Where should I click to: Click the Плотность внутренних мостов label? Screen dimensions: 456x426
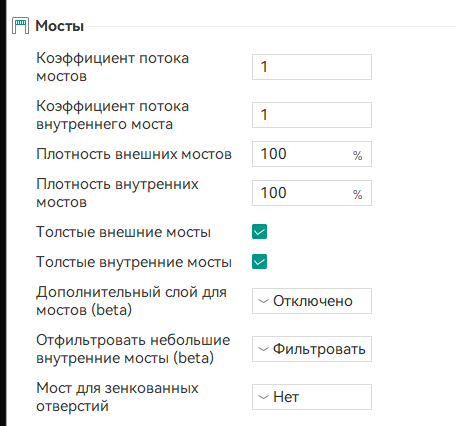[117, 193]
